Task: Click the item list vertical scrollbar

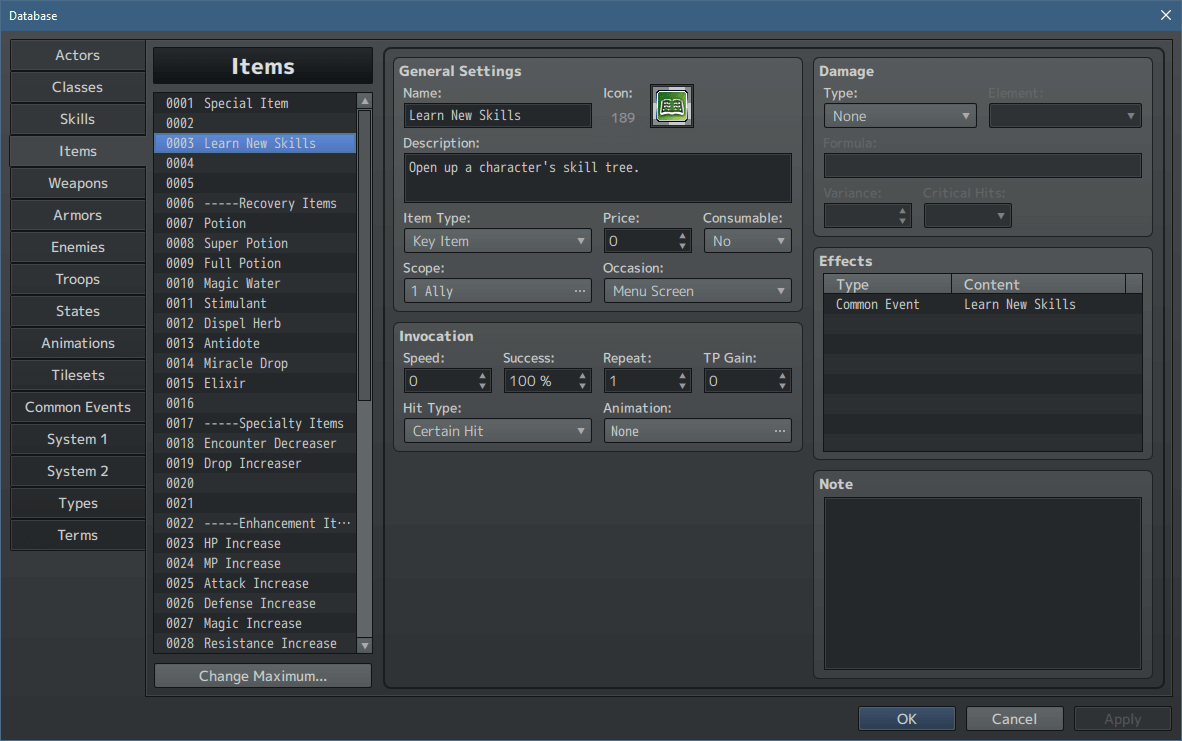Action: click(x=365, y=256)
